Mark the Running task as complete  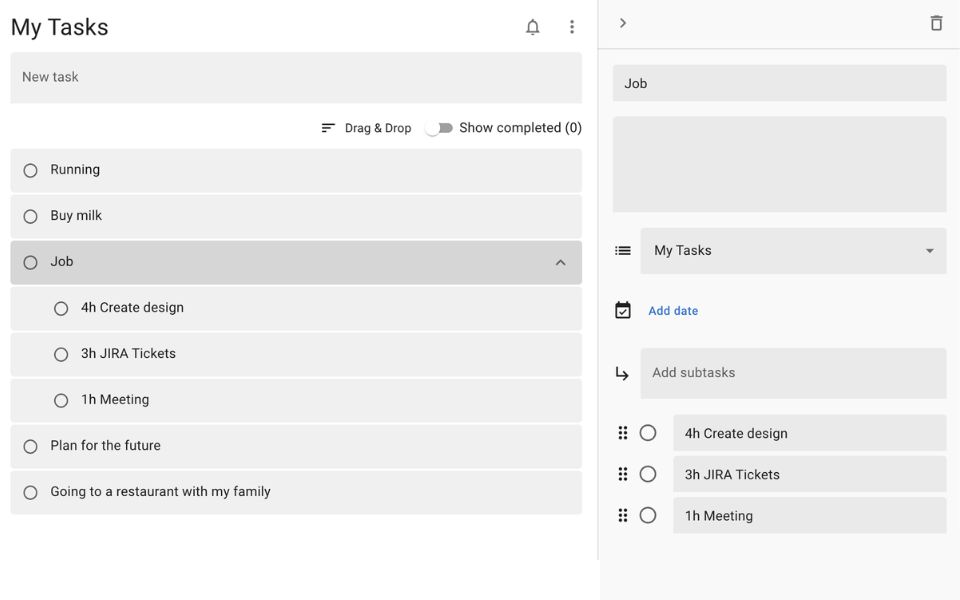[30, 170]
